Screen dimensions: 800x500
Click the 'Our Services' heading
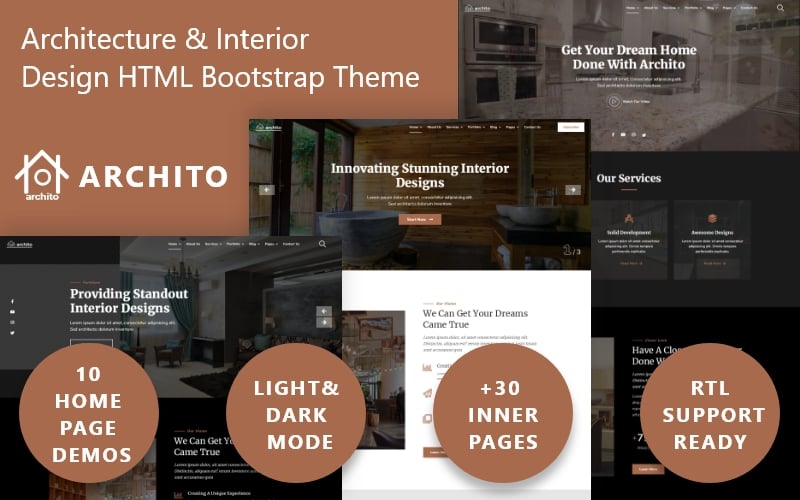(629, 178)
